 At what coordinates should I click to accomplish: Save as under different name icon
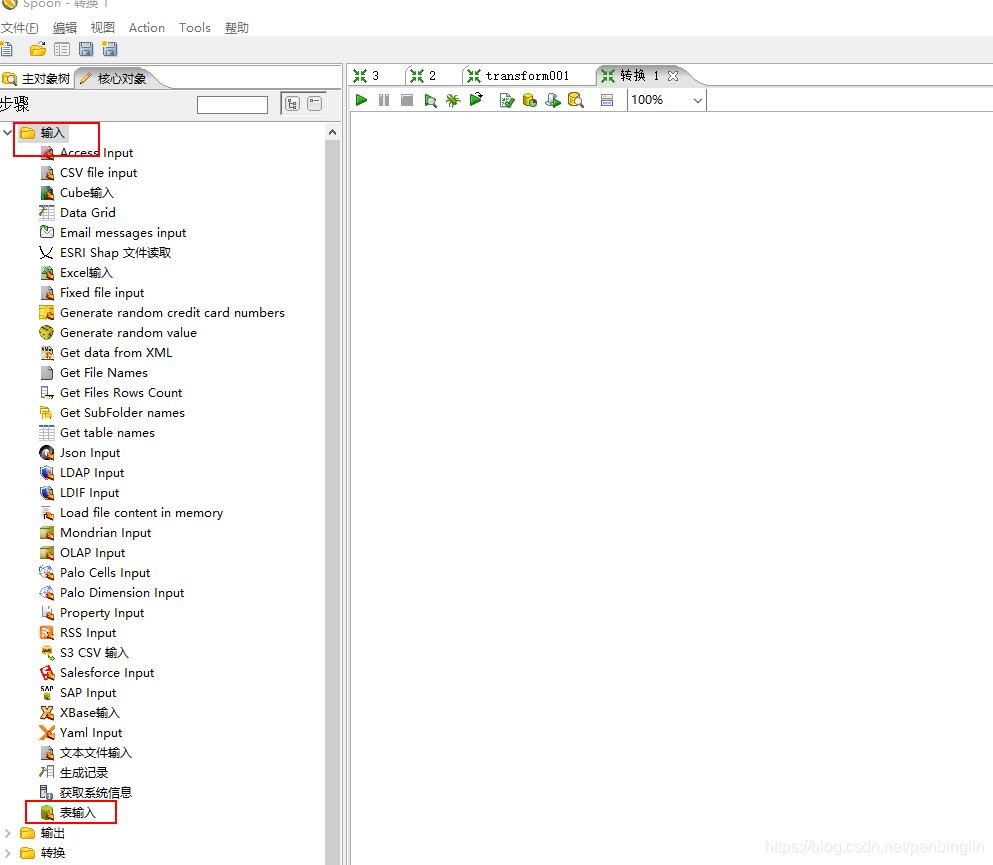[x=110, y=49]
